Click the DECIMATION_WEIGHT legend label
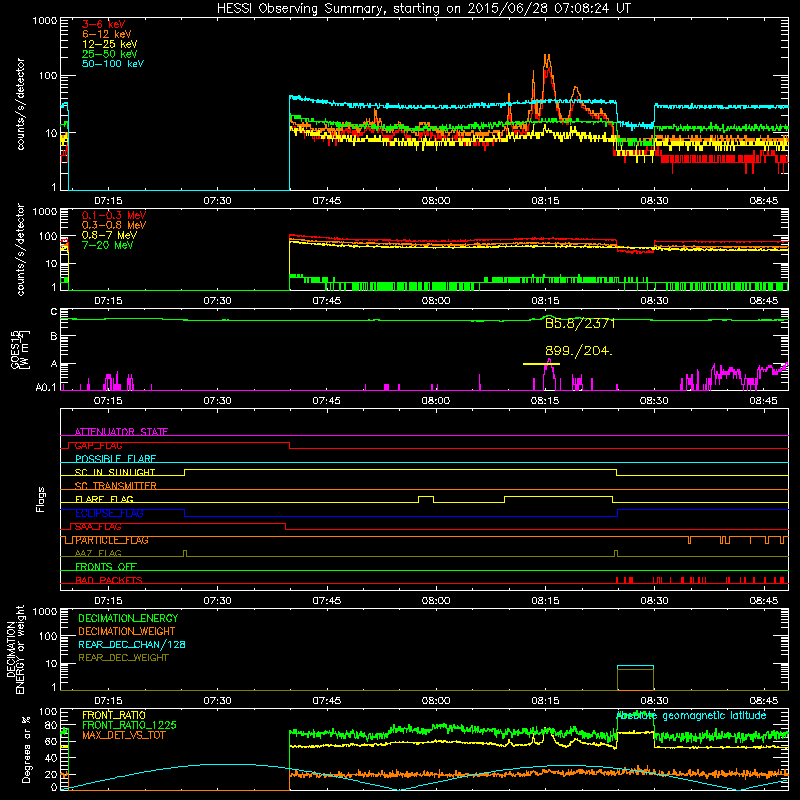 127,631
